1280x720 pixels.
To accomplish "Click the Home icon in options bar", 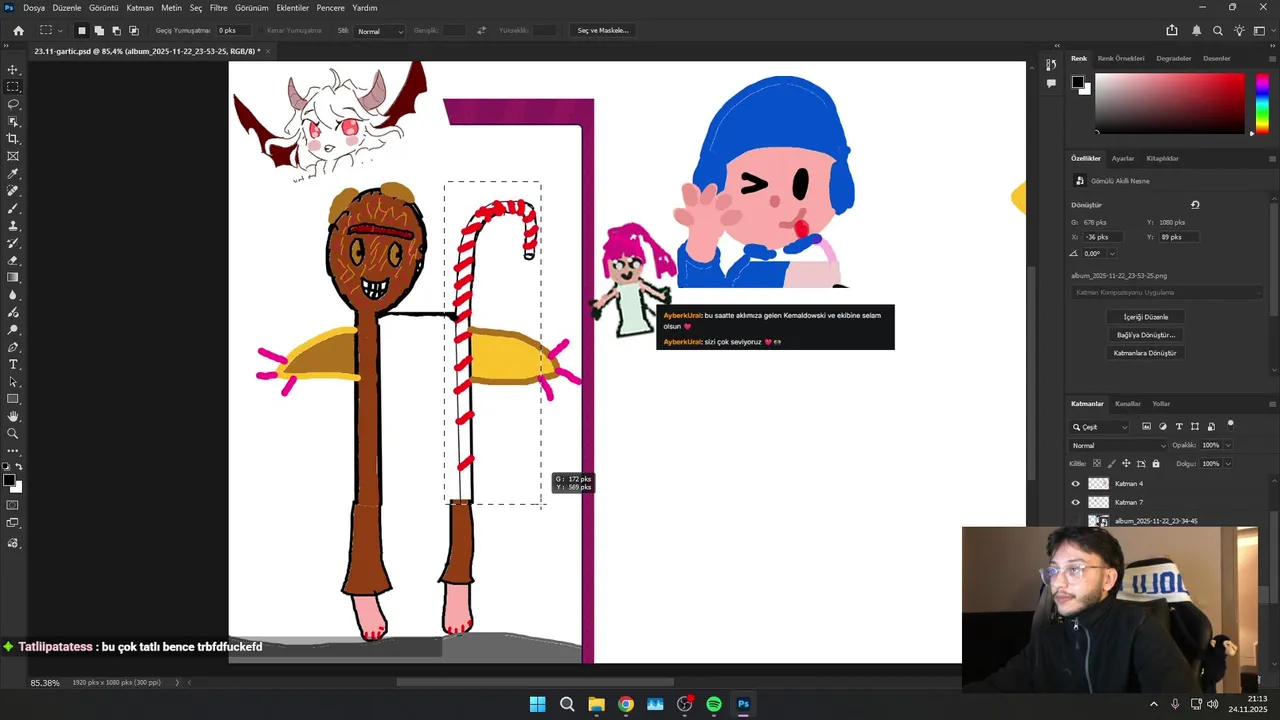I will click(18, 31).
